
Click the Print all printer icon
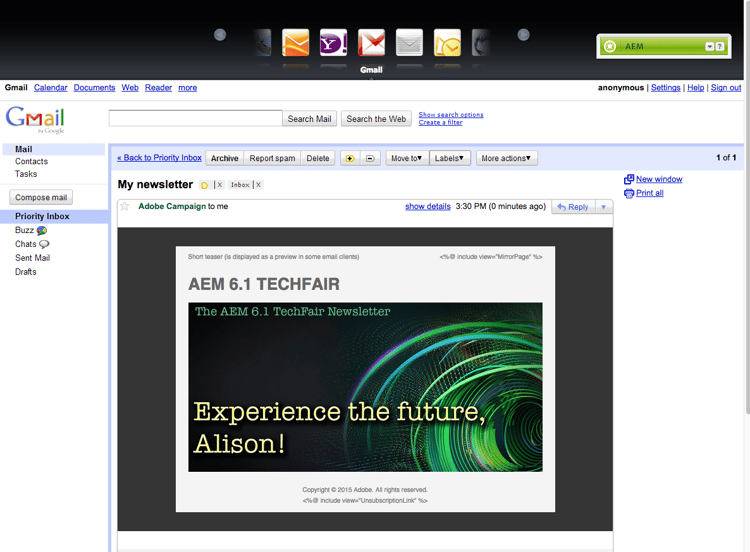(x=629, y=193)
